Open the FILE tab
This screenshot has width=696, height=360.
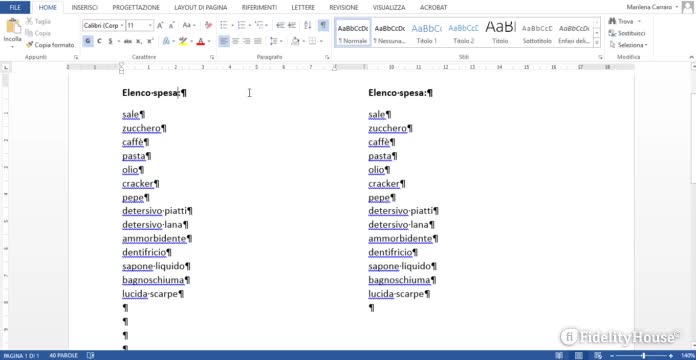pos(15,8)
